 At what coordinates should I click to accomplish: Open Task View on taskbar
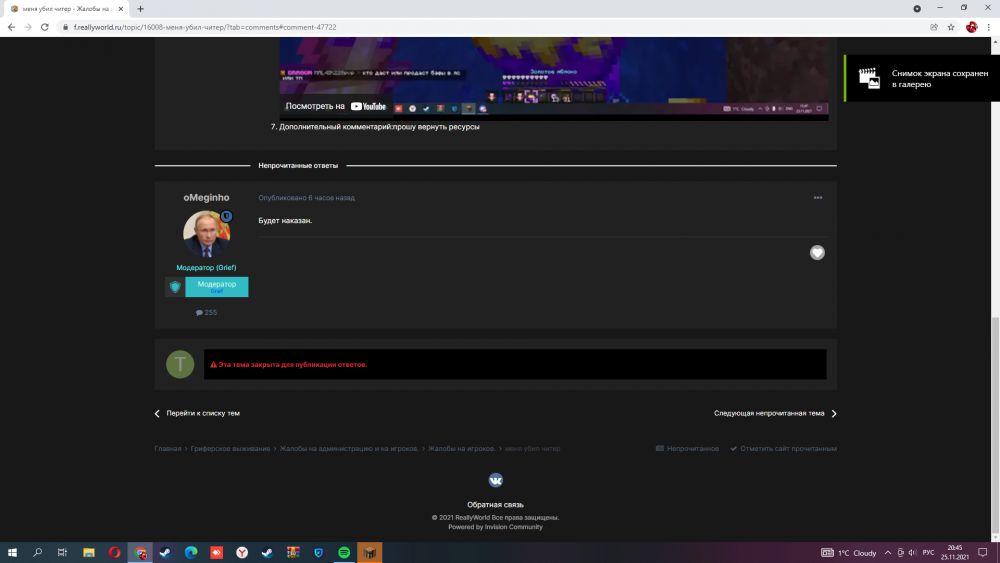pos(62,552)
